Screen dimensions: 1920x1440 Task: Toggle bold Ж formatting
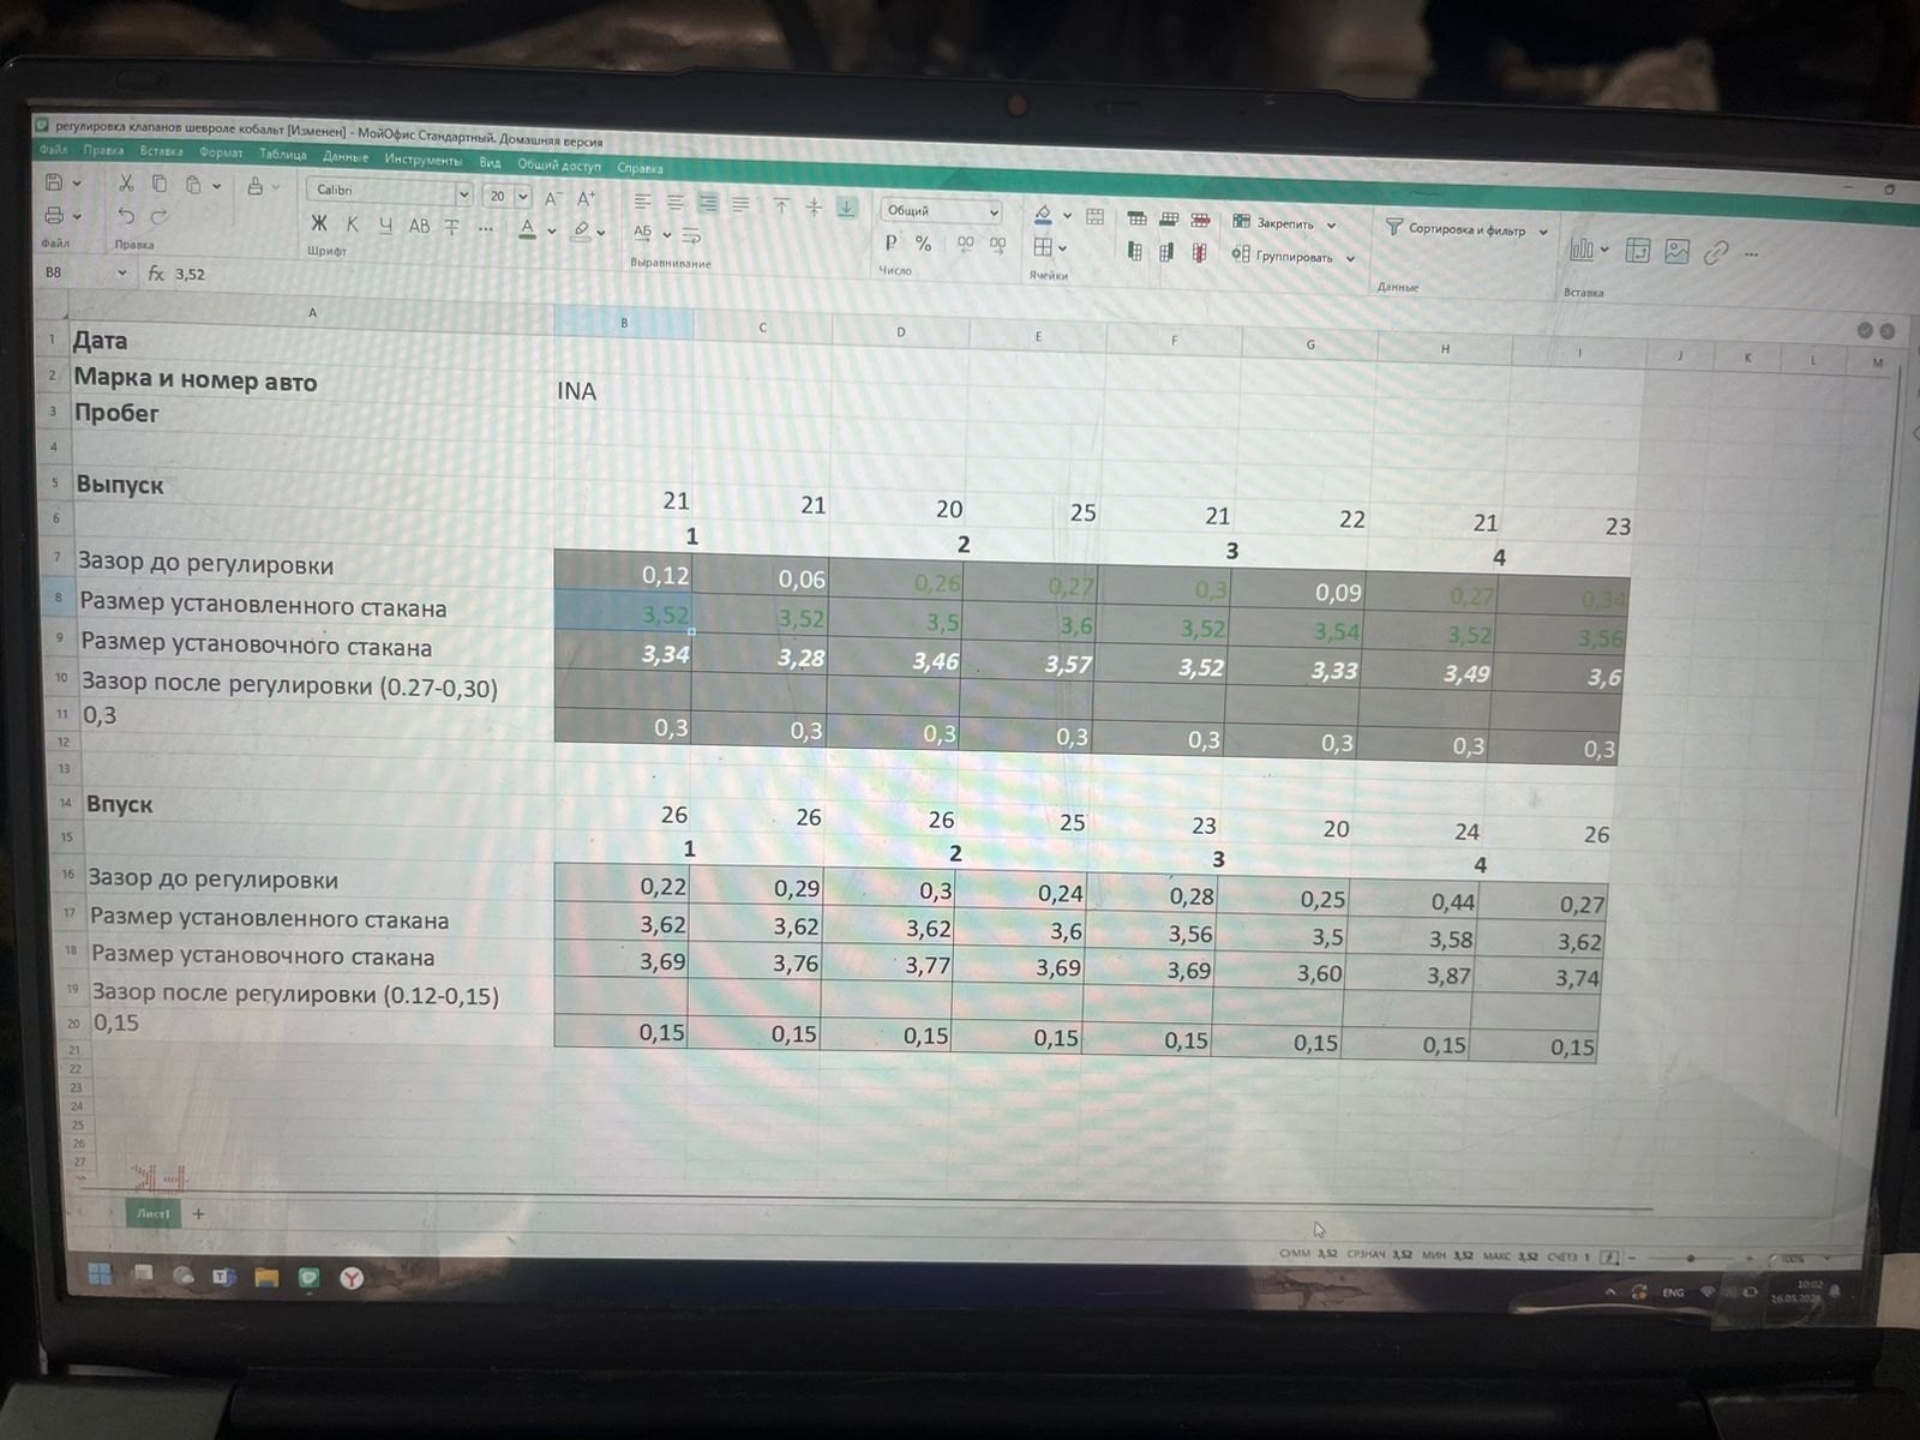click(x=319, y=223)
